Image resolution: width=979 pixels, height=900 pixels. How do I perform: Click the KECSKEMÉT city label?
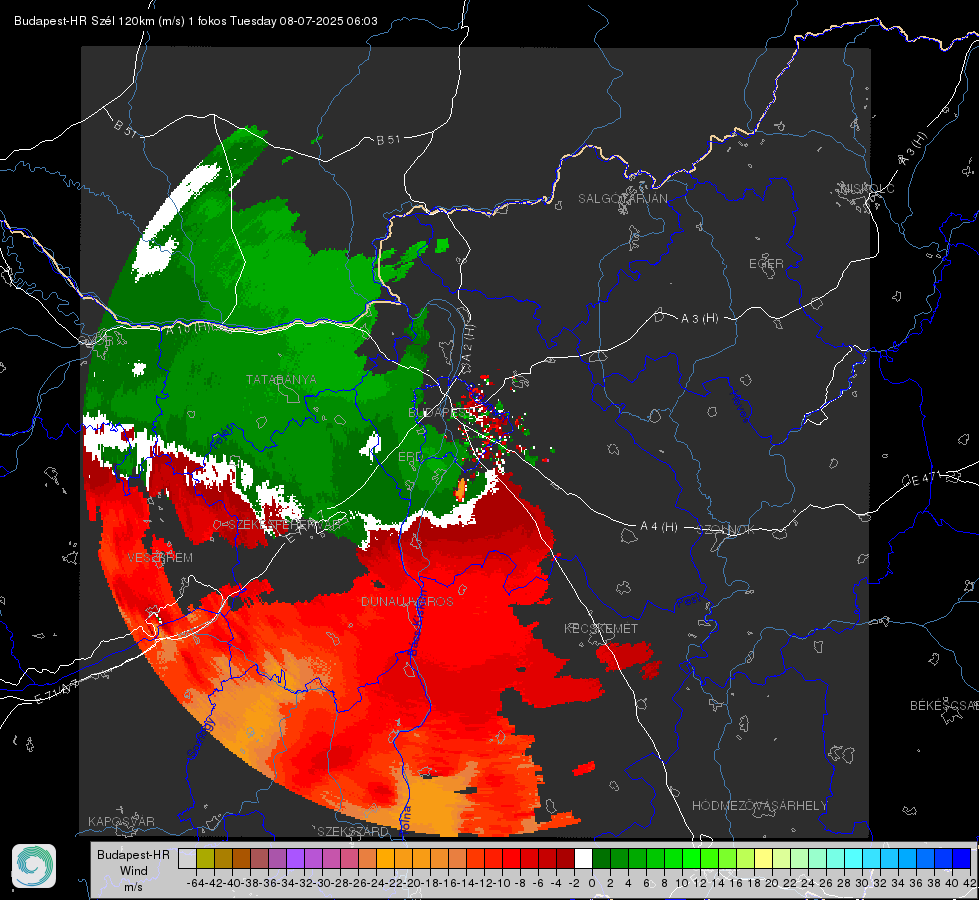tap(601, 628)
